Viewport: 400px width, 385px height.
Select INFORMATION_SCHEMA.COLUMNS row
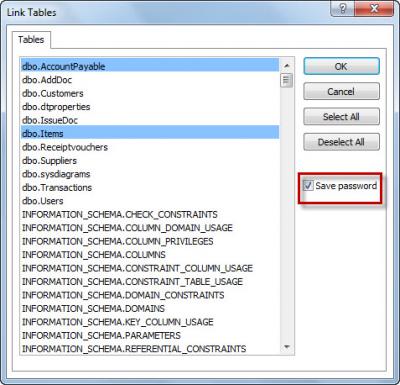[x=150, y=255]
